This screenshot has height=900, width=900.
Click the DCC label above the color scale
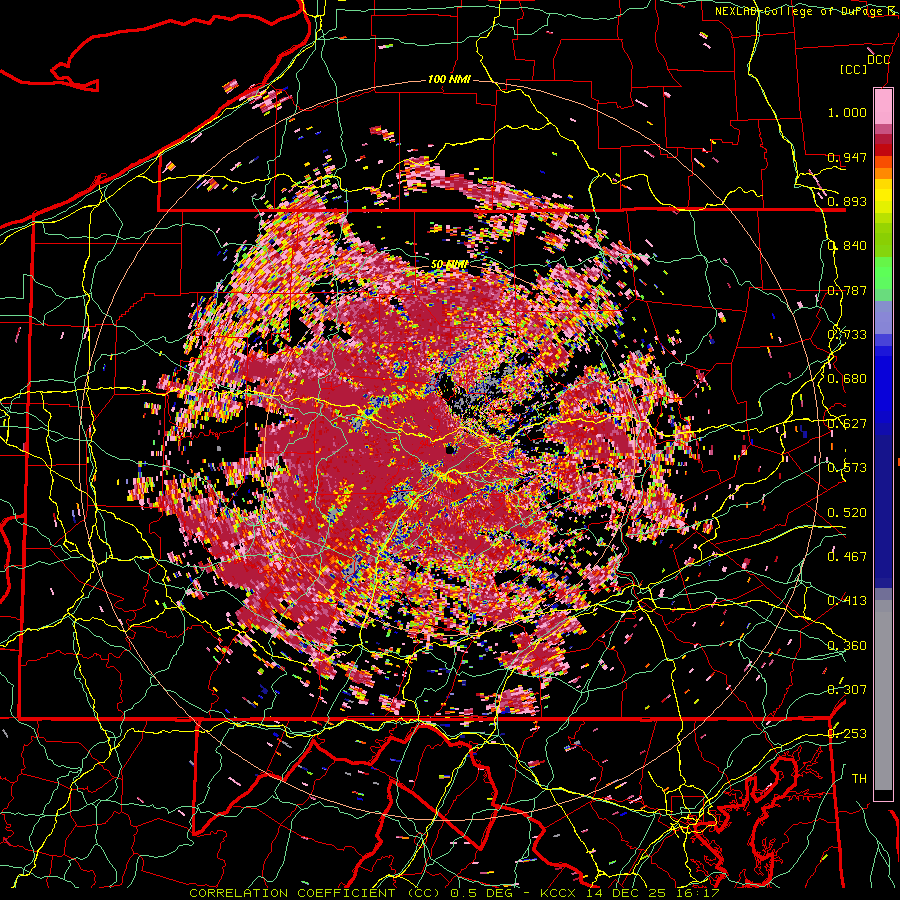pos(879,60)
